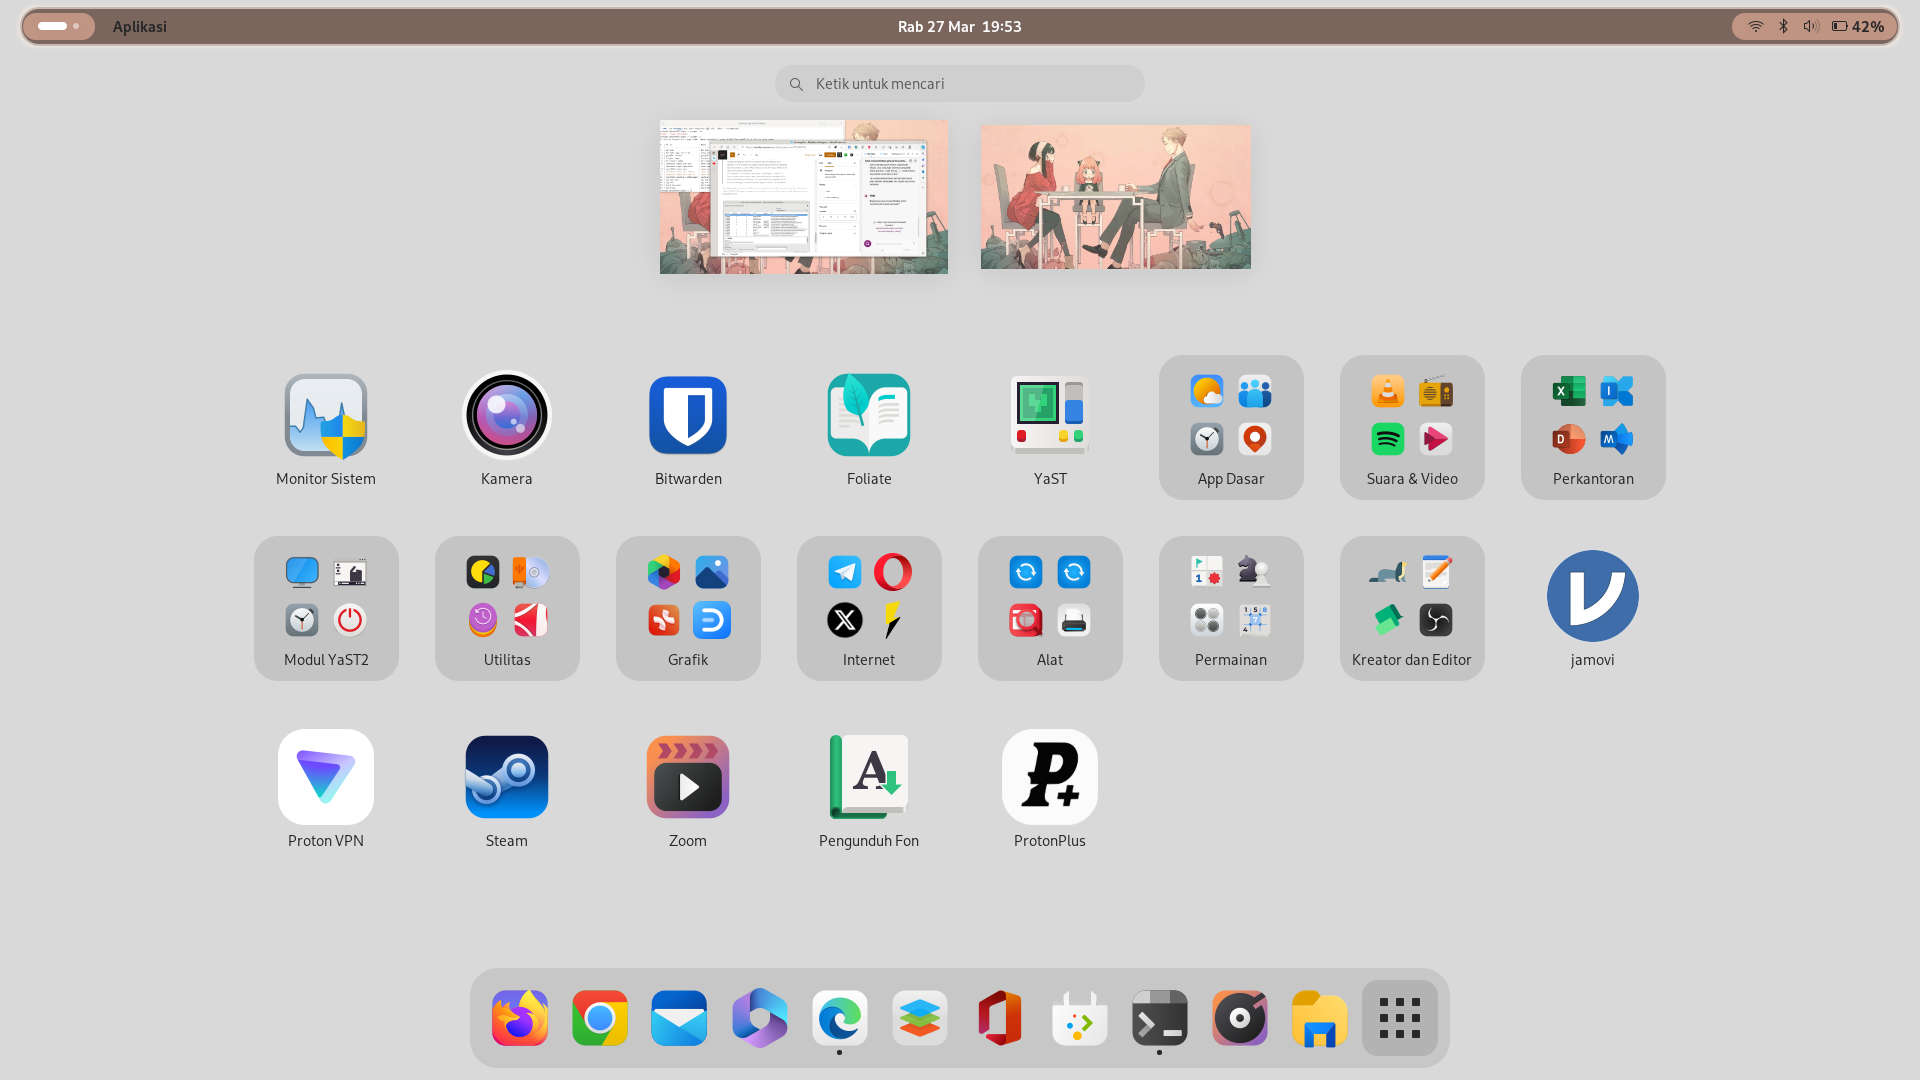Launch the Steam app

click(x=506, y=778)
